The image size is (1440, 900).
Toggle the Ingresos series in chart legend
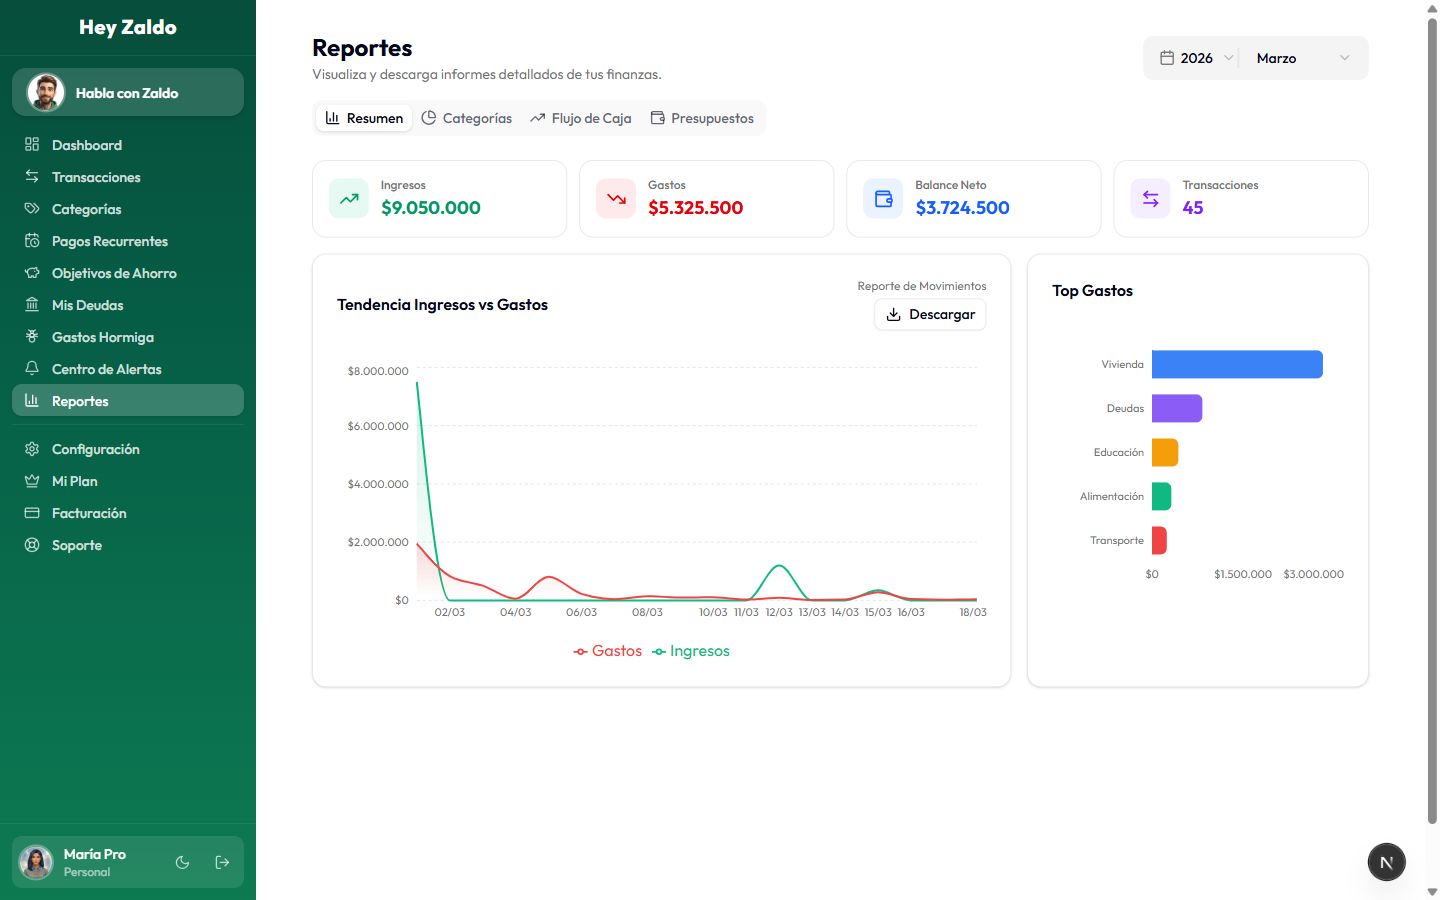tap(691, 651)
